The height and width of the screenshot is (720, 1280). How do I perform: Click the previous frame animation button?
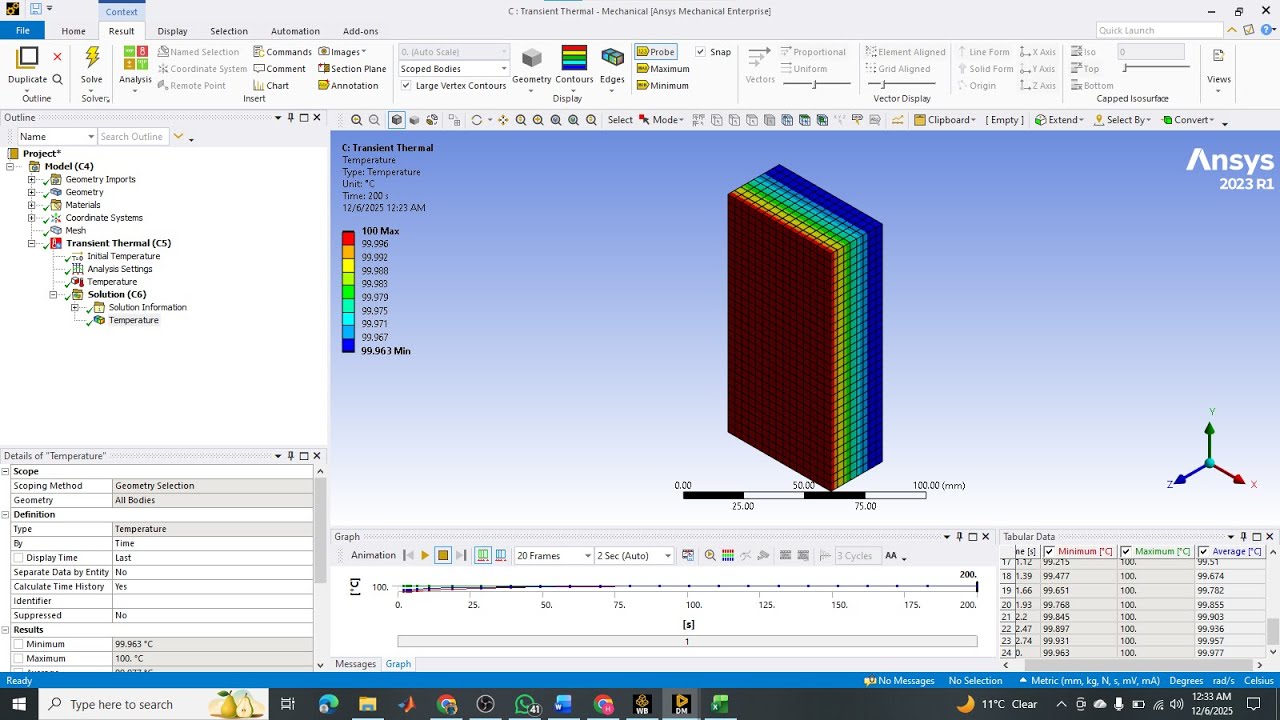pos(408,556)
